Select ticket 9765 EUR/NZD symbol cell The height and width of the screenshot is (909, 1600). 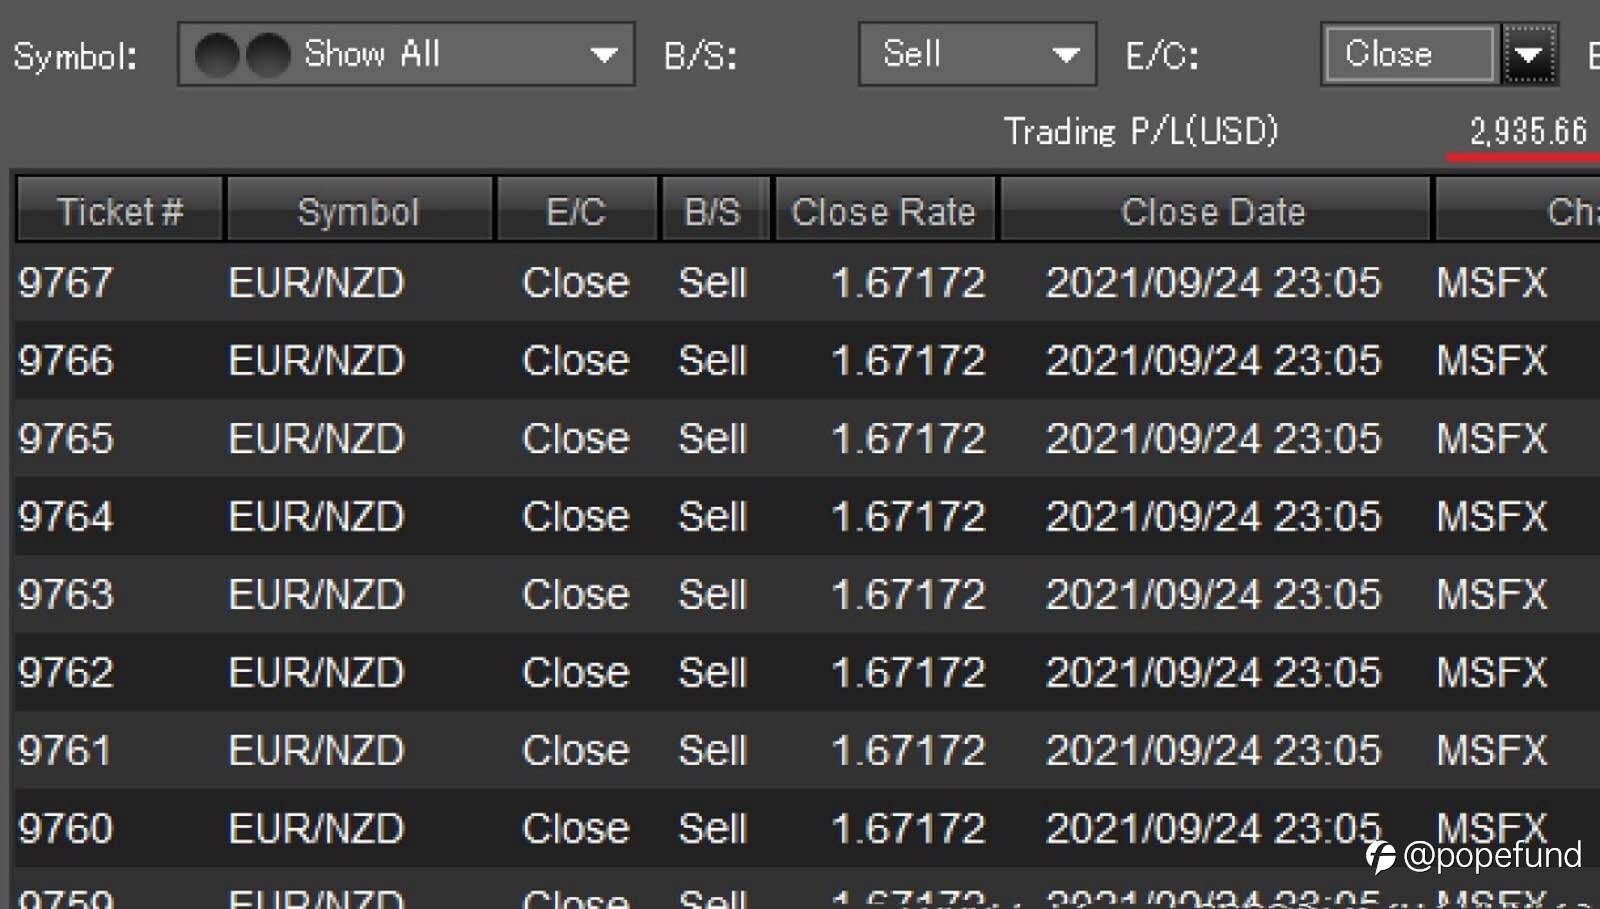tap(316, 439)
